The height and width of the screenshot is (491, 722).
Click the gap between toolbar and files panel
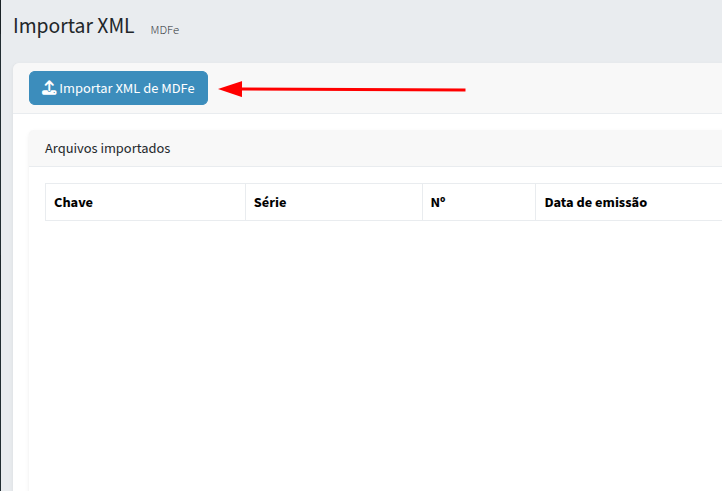pos(370,121)
